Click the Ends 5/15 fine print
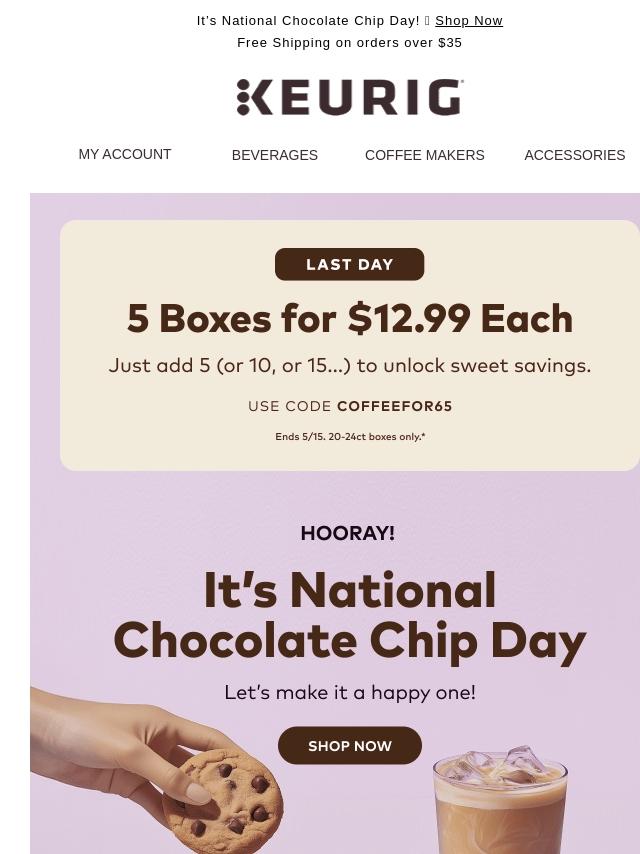Screen dimensions: 640x854 [x=350, y=436]
